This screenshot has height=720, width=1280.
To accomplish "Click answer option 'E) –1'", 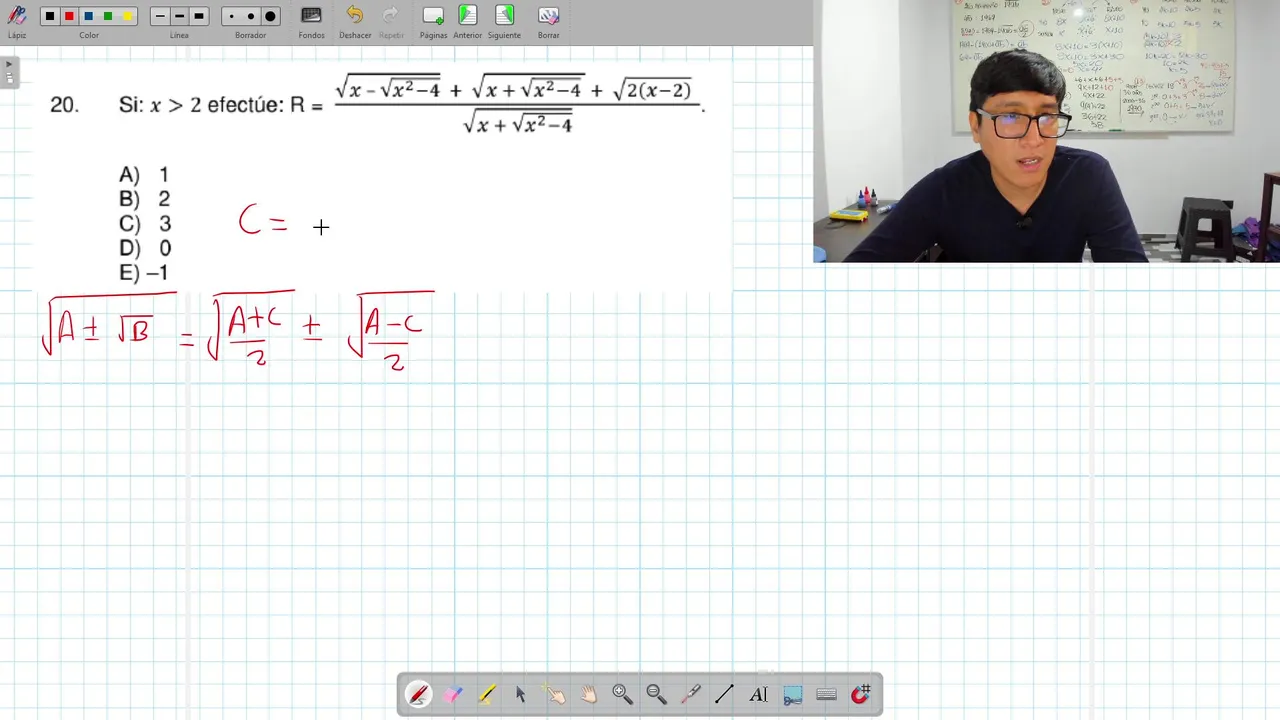I will pos(143,272).
